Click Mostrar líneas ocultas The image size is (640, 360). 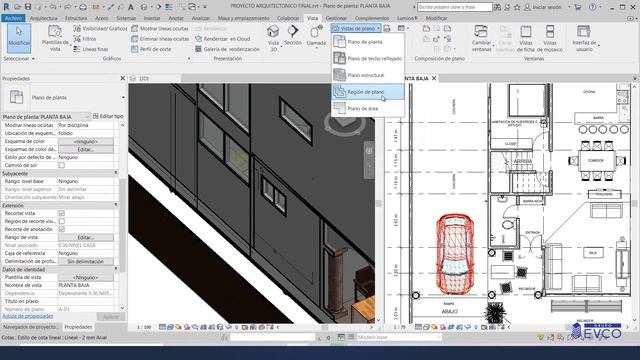pyautogui.click(x=160, y=29)
